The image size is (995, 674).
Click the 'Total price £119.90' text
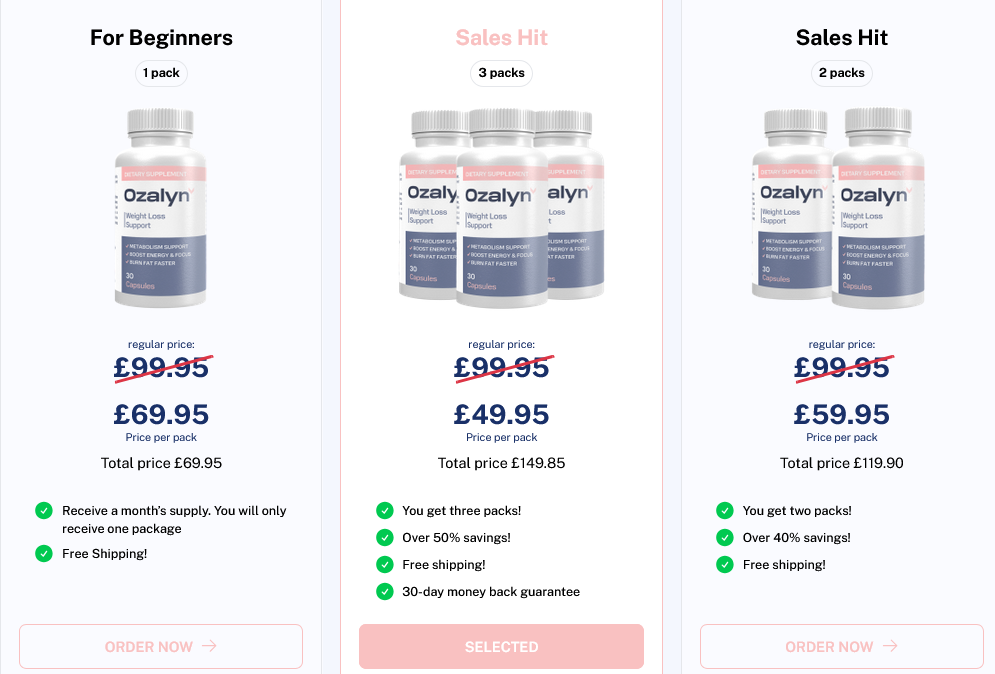(x=841, y=463)
